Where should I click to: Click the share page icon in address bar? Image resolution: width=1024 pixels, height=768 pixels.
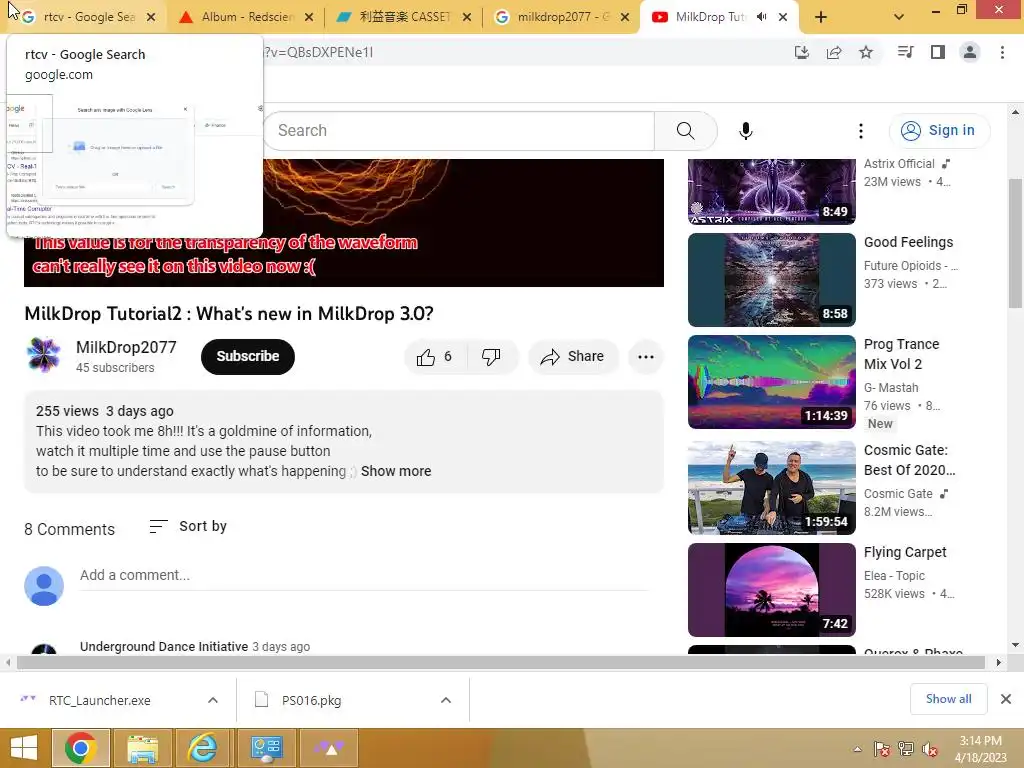click(x=834, y=52)
